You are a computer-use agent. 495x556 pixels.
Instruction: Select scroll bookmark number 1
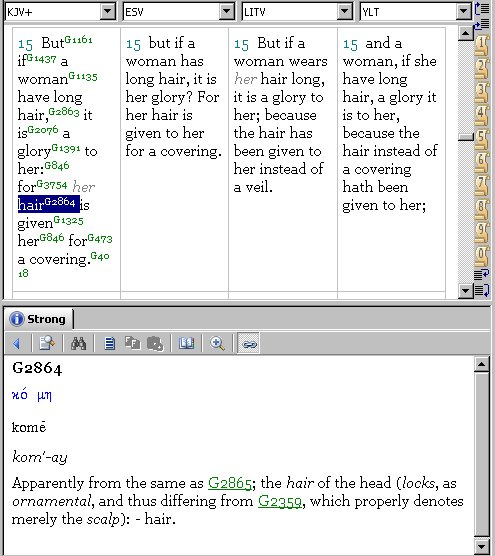(482, 45)
